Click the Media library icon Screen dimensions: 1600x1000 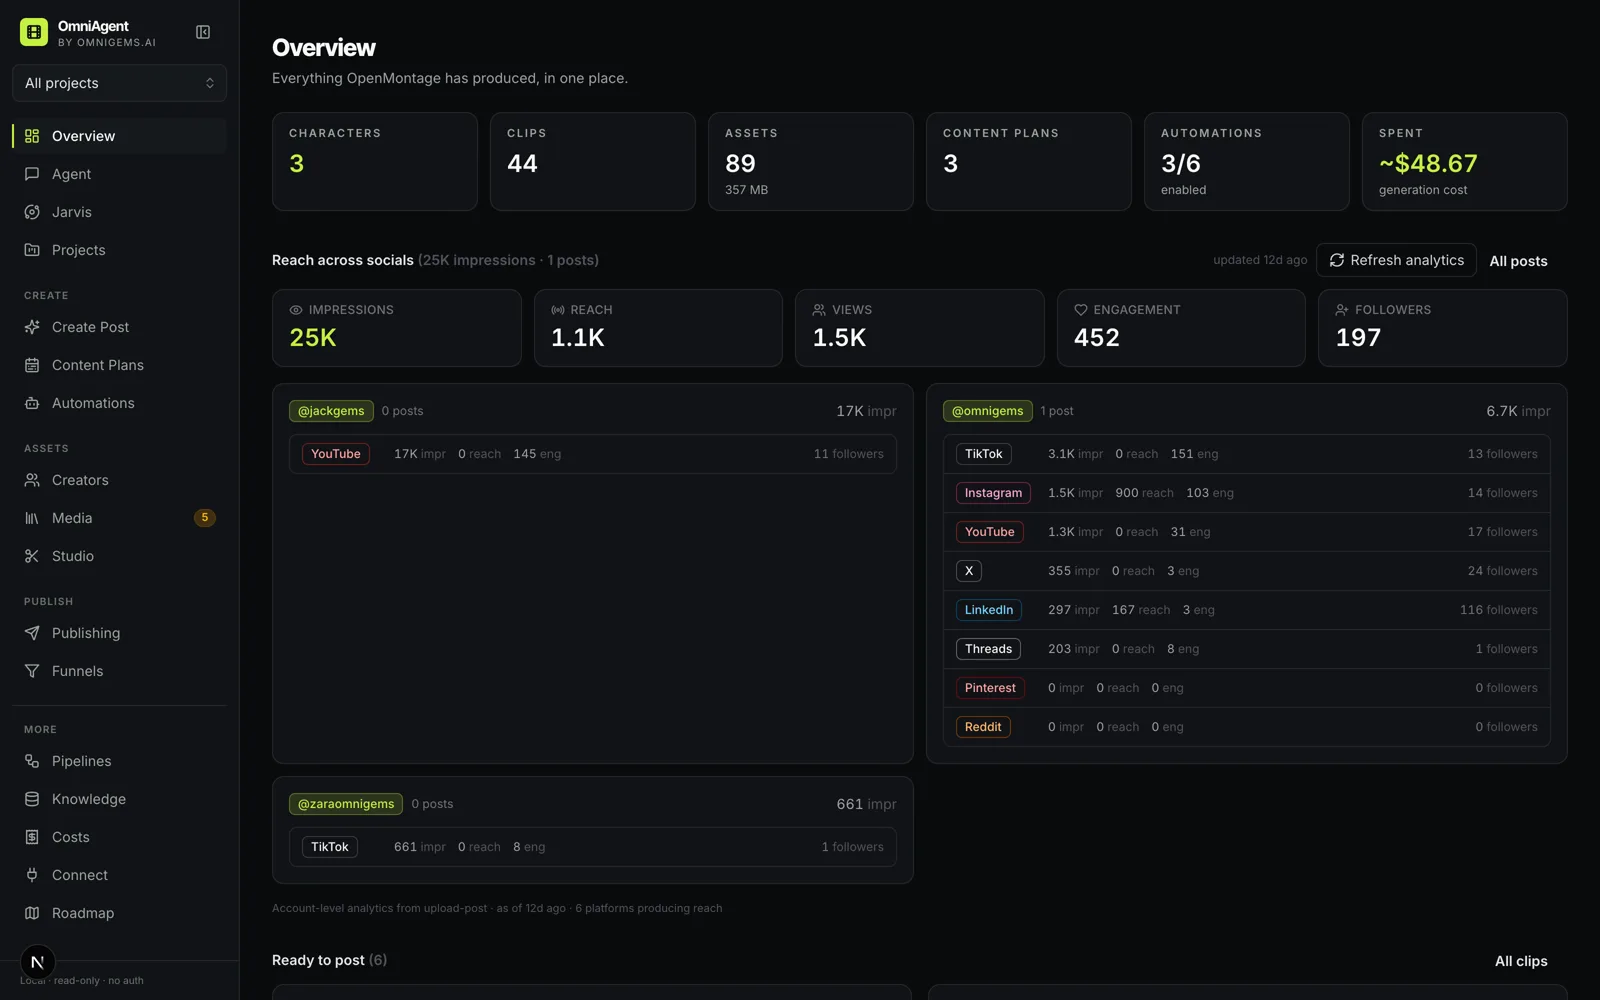(32, 518)
